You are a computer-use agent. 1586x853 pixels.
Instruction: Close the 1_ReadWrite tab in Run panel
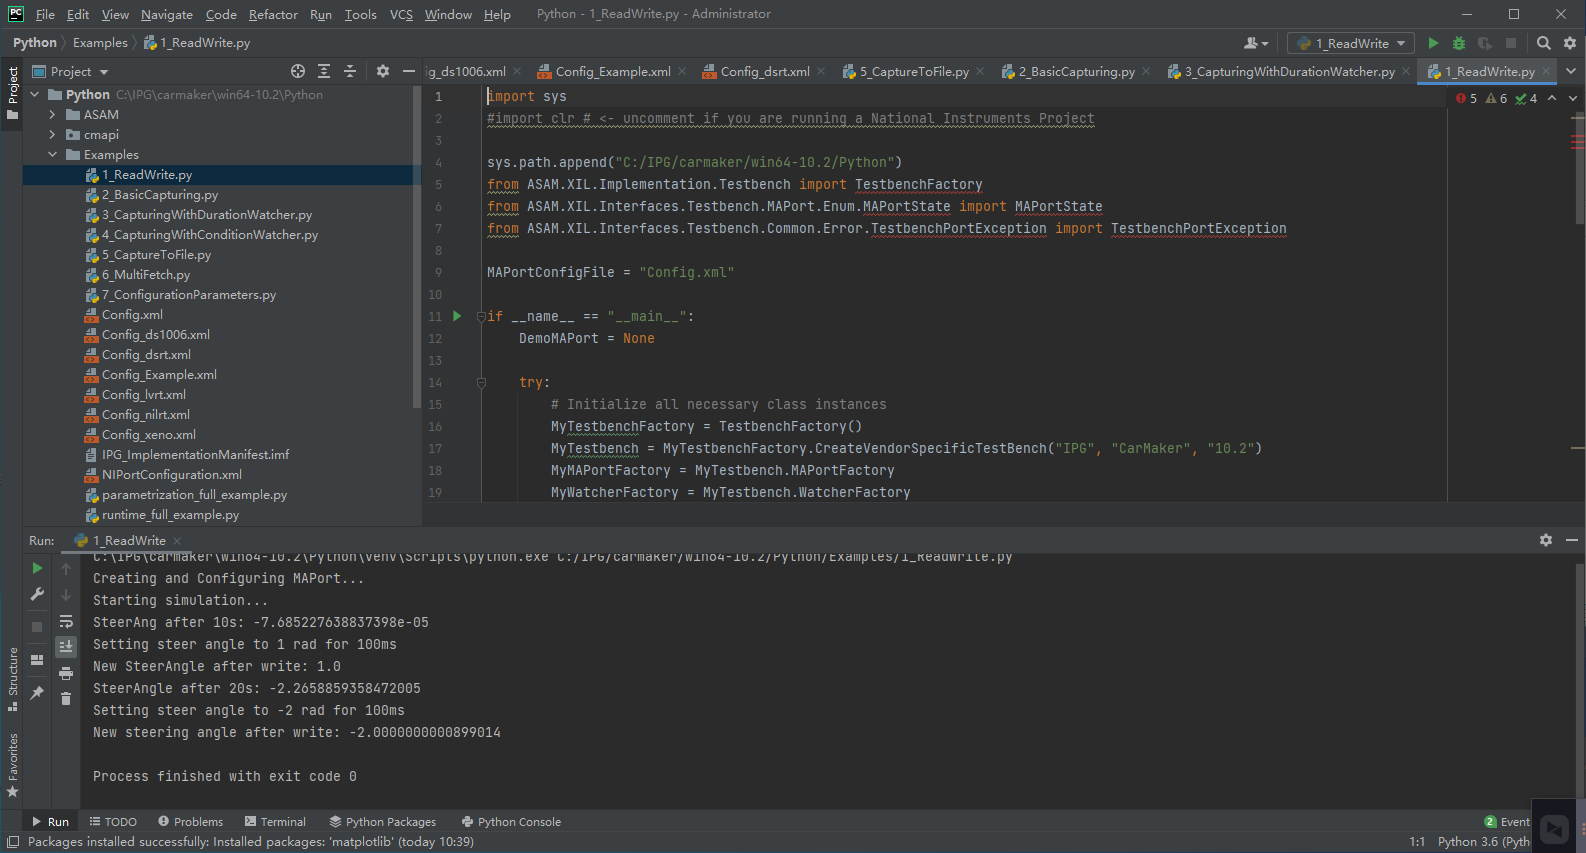tap(177, 541)
